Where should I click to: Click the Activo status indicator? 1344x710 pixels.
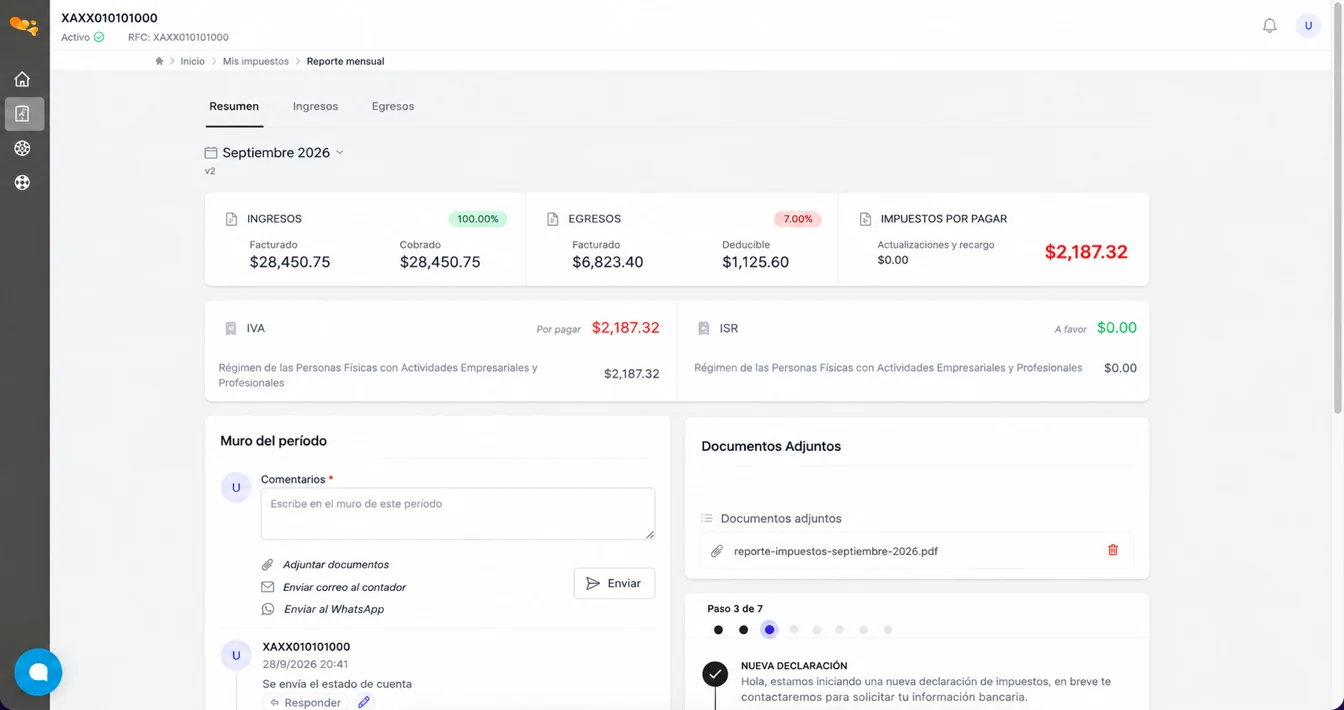tap(83, 37)
